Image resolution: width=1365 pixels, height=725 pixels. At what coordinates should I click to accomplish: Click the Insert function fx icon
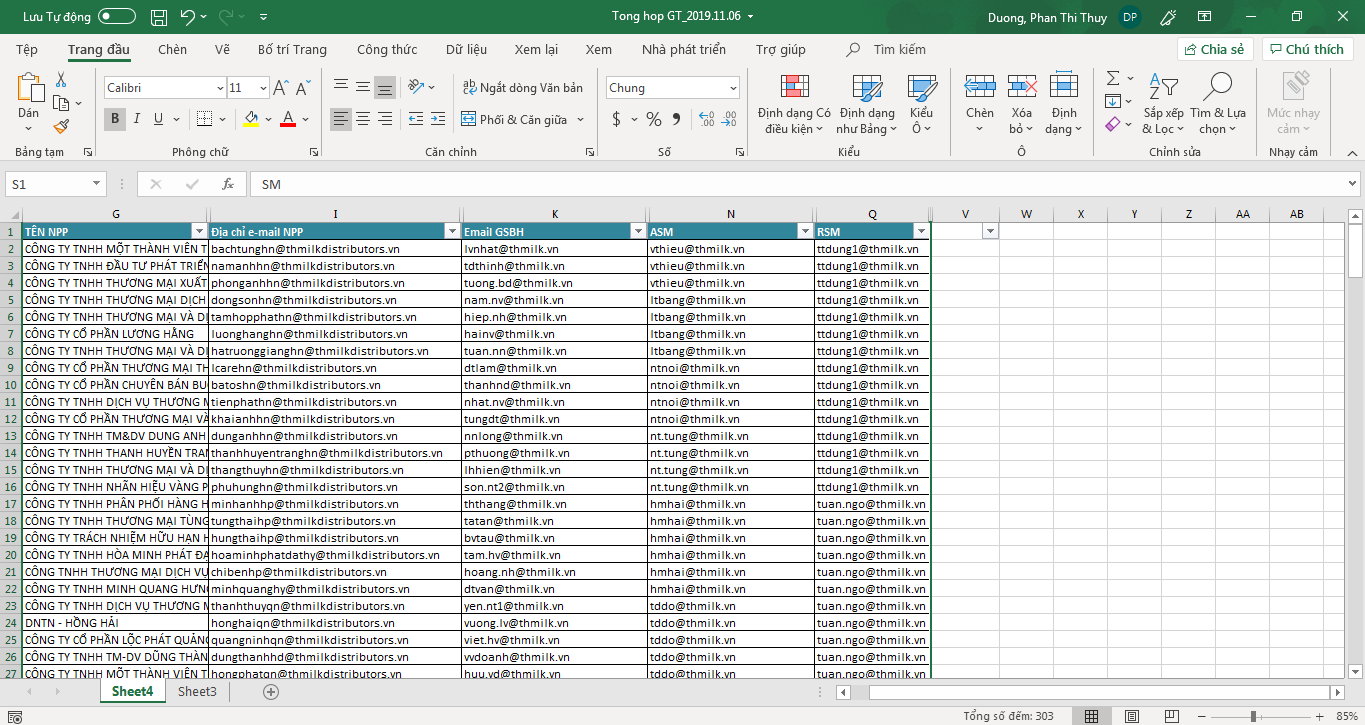pyautogui.click(x=227, y=184)
